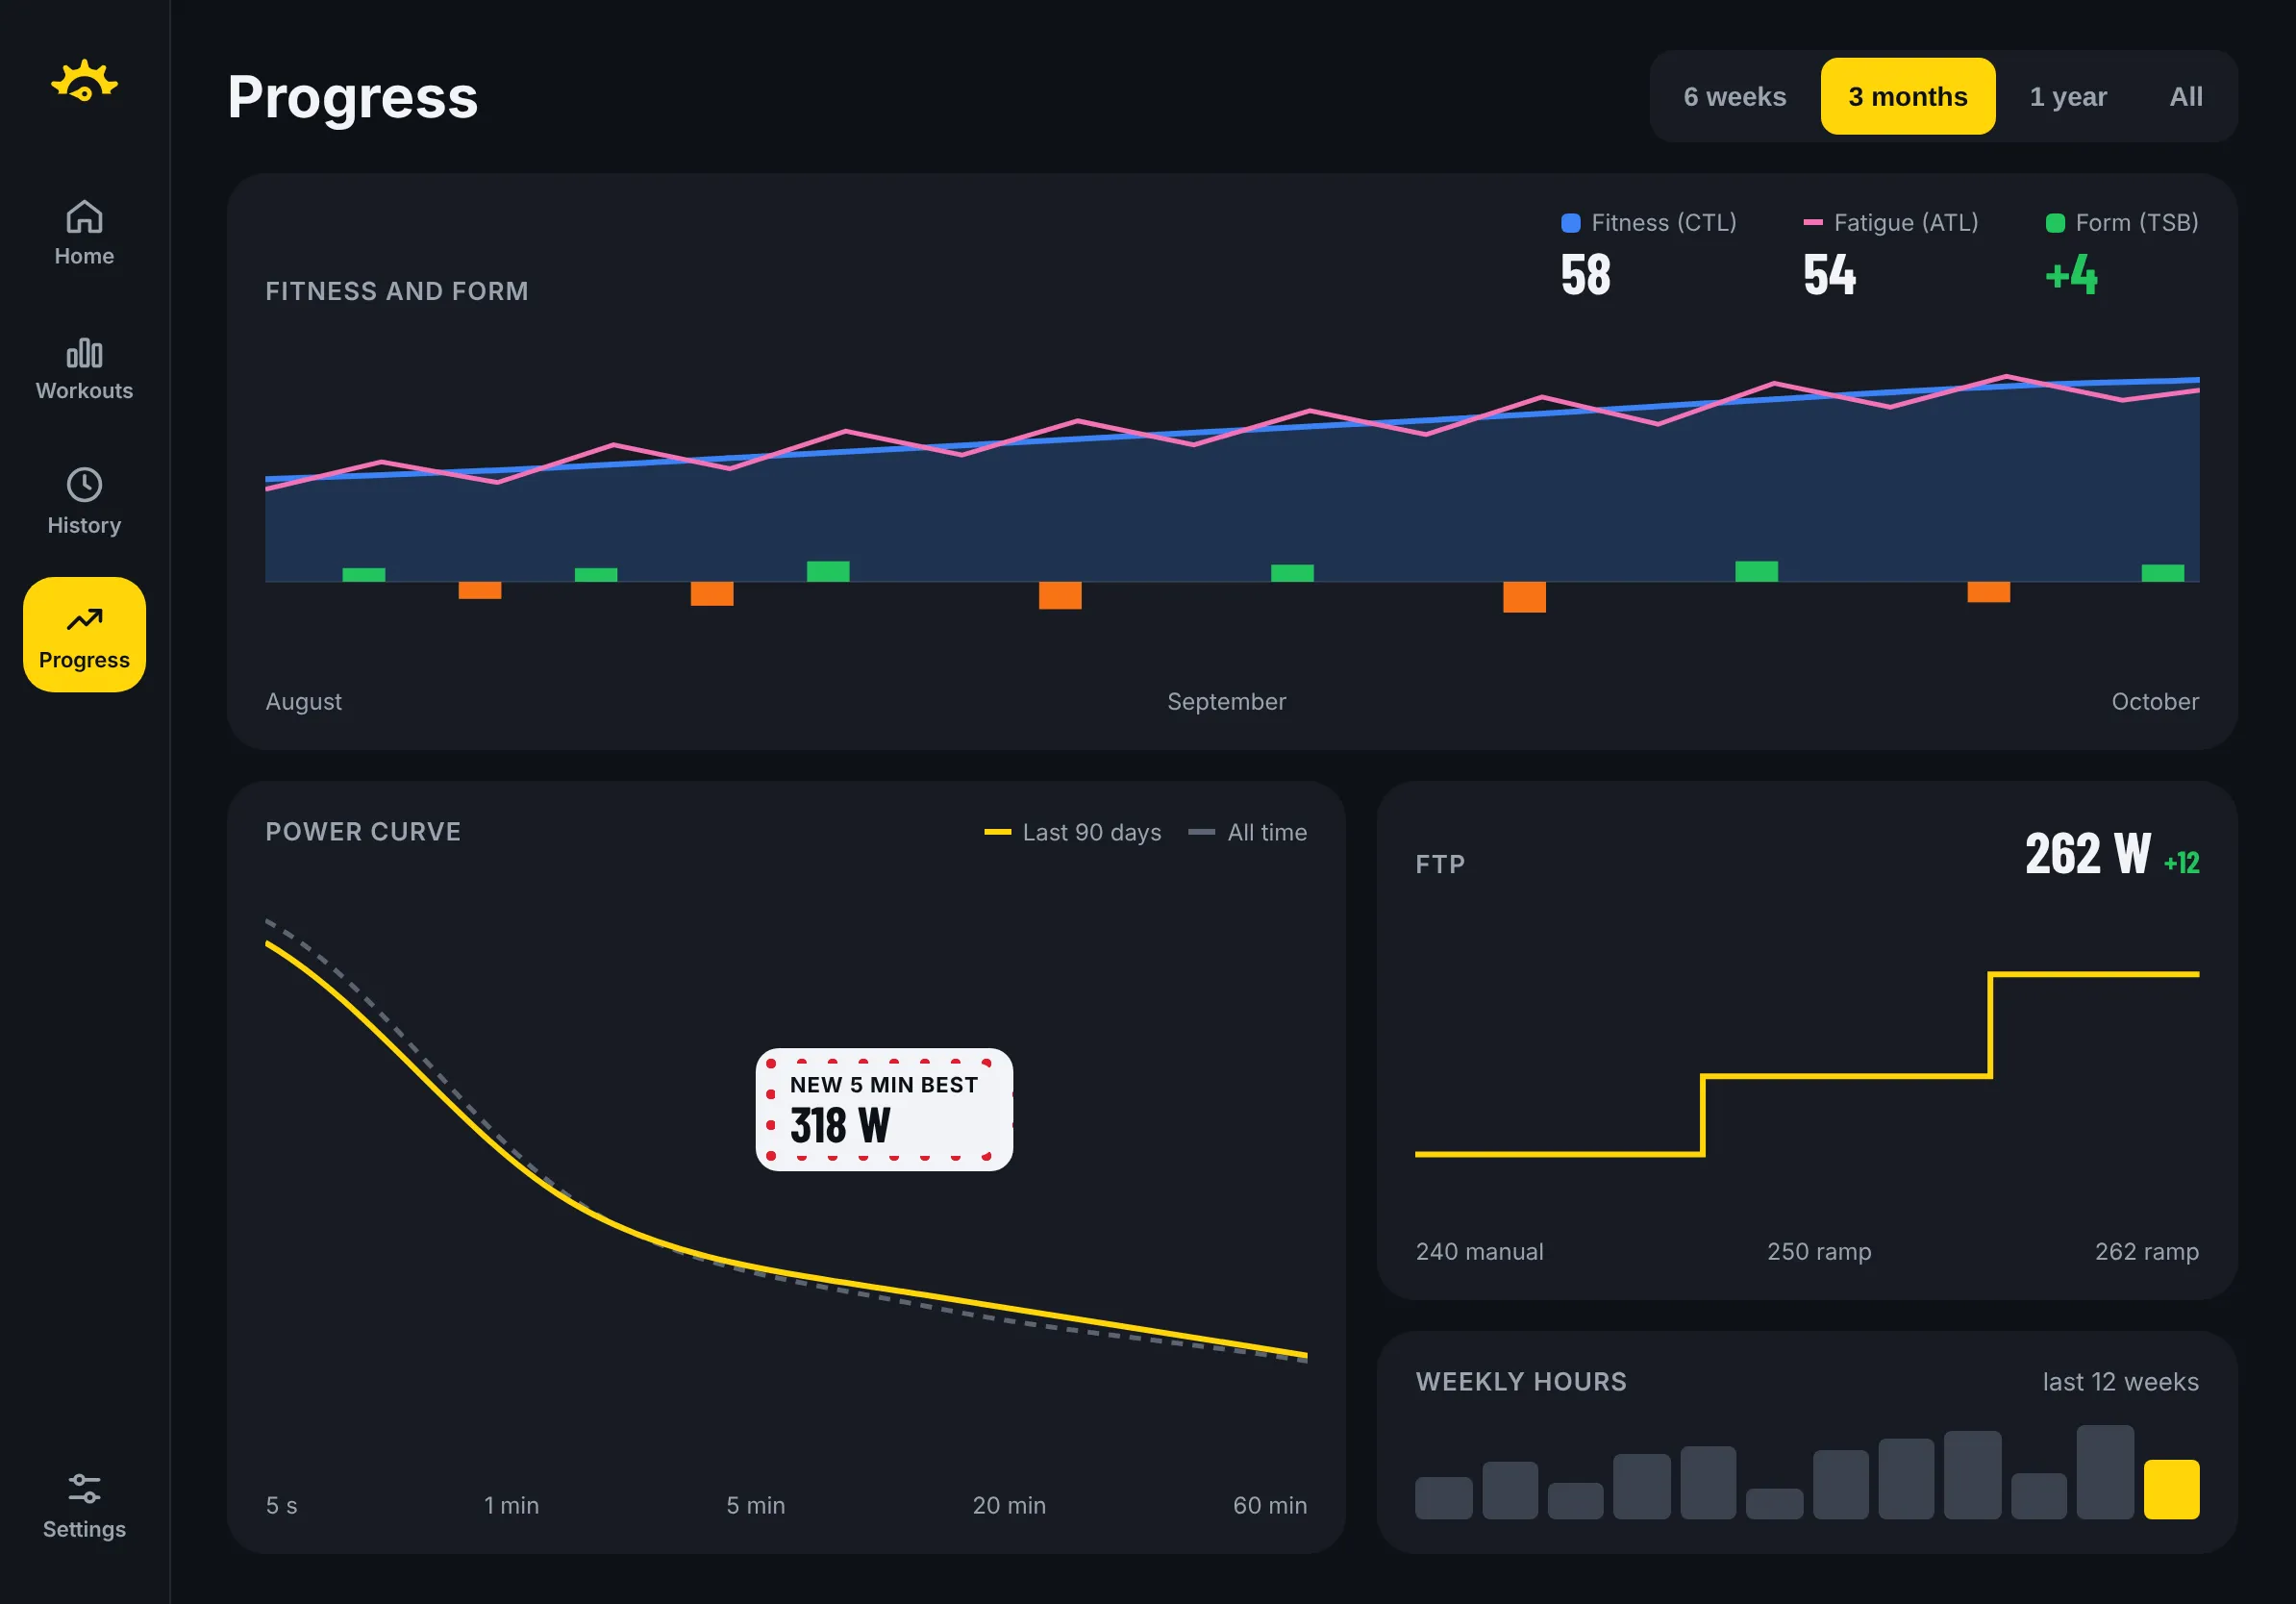Click the 60 min axis label
2296x1604 pixels.
pyautogui.click(x=1269, y=1505)
